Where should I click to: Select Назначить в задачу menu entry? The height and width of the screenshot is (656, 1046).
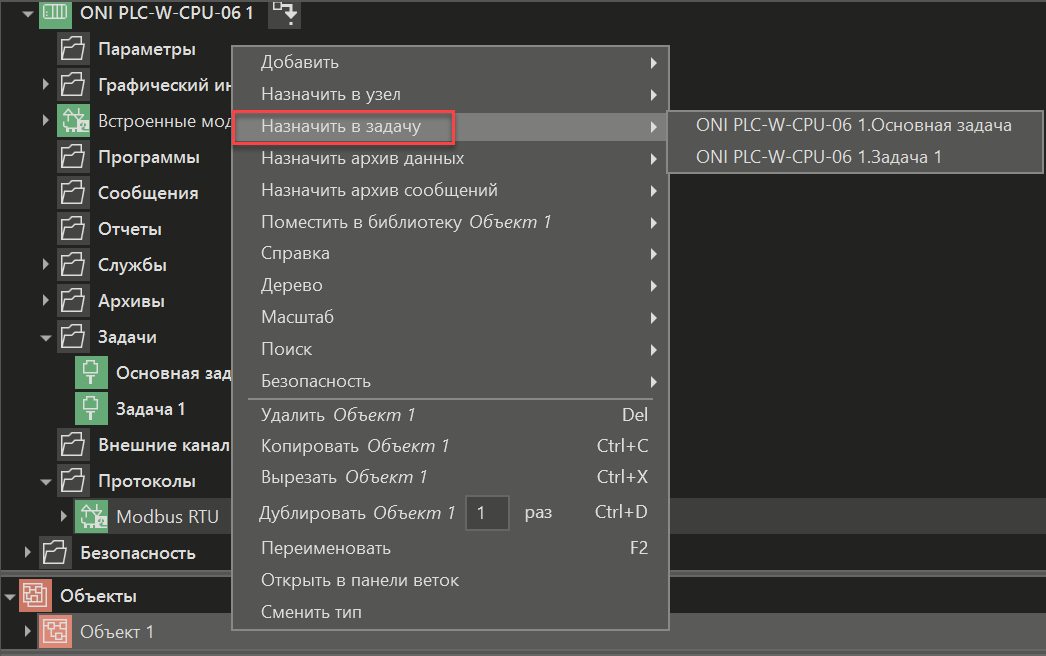[450, 127]
